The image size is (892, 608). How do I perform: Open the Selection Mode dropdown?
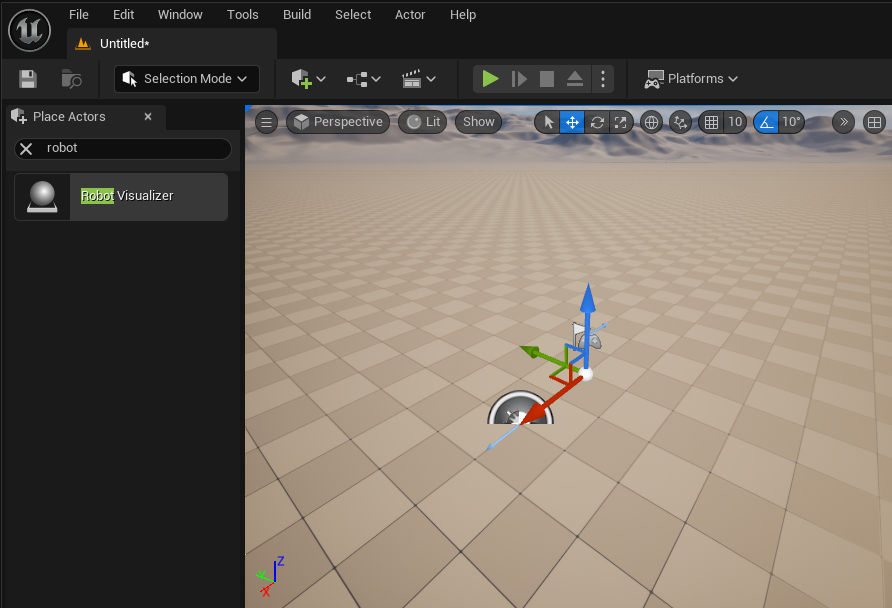pyautogui.click(x=187, y=78)
